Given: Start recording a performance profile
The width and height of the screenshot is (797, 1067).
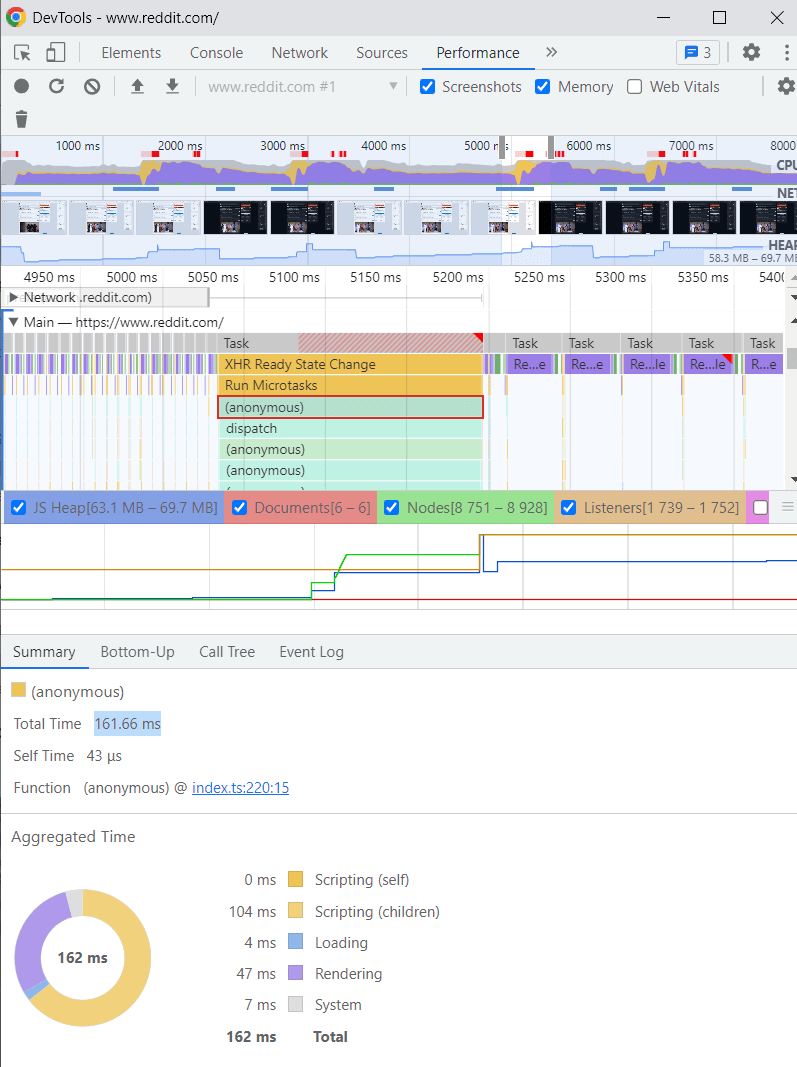Looking at the screenshot, I should pyautogui.click(x=22, y=86).
